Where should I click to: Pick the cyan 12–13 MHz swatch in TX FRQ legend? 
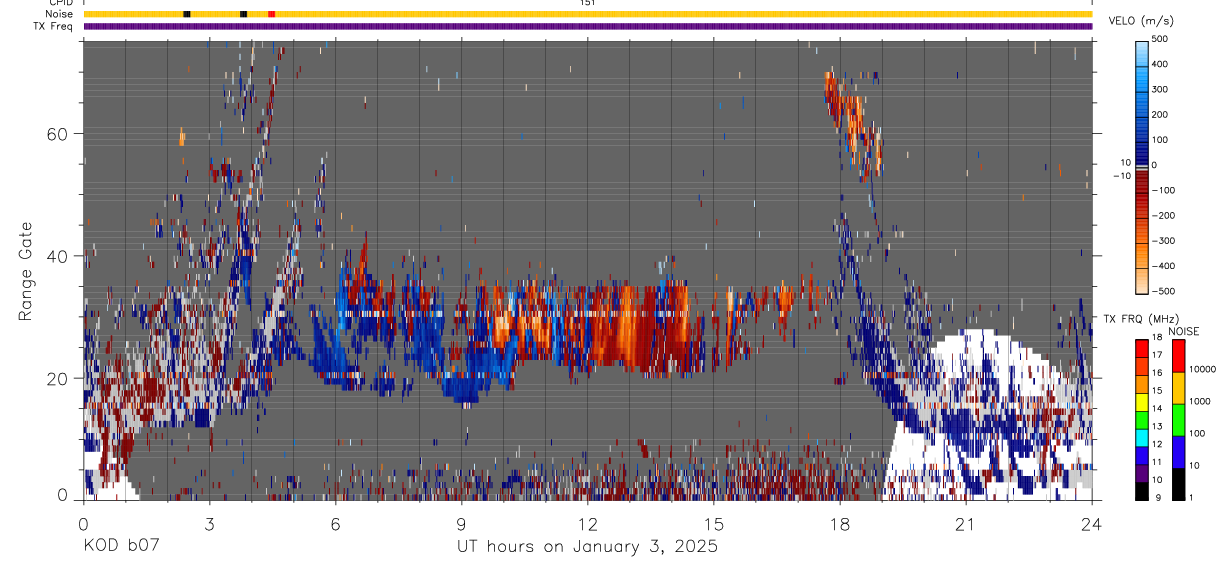coord(1142,438)
